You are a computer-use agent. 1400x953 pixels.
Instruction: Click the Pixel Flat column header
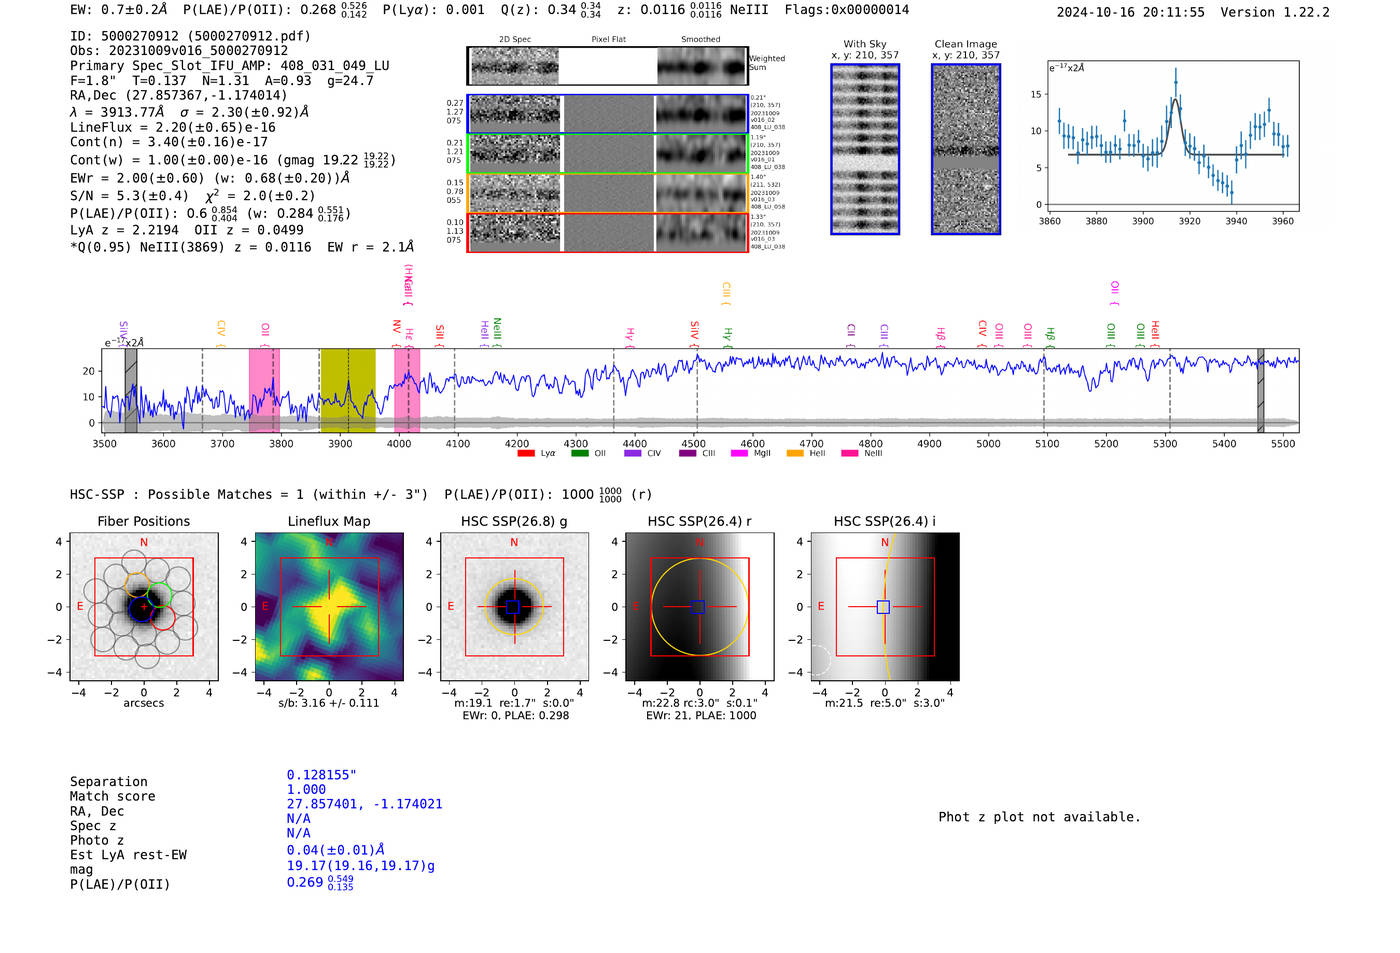(608, 40)
